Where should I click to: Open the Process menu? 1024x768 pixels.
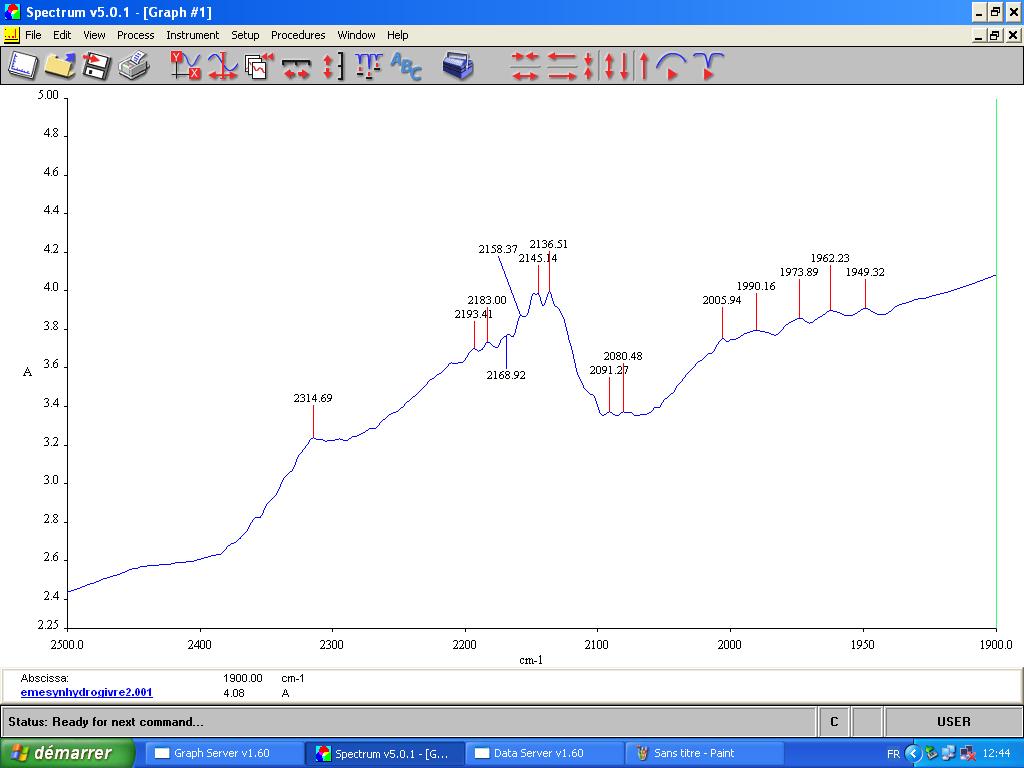[x=135, y=35]
